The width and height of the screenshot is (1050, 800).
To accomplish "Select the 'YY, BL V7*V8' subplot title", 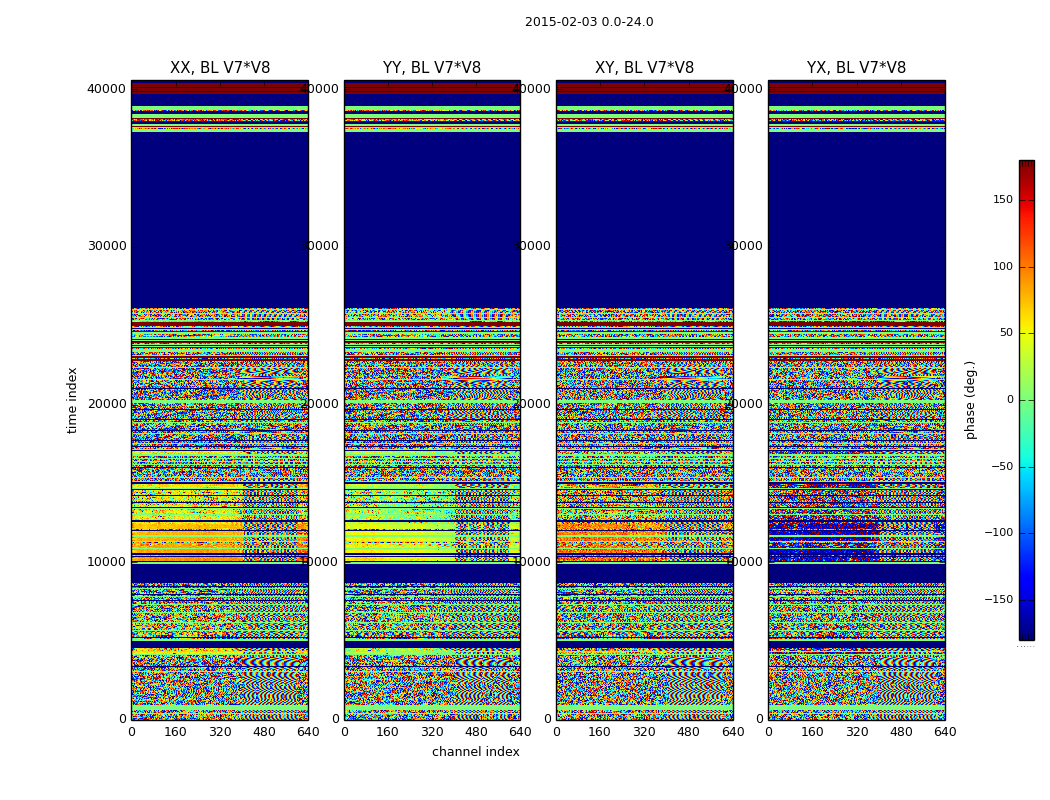I will click(432, 68).
